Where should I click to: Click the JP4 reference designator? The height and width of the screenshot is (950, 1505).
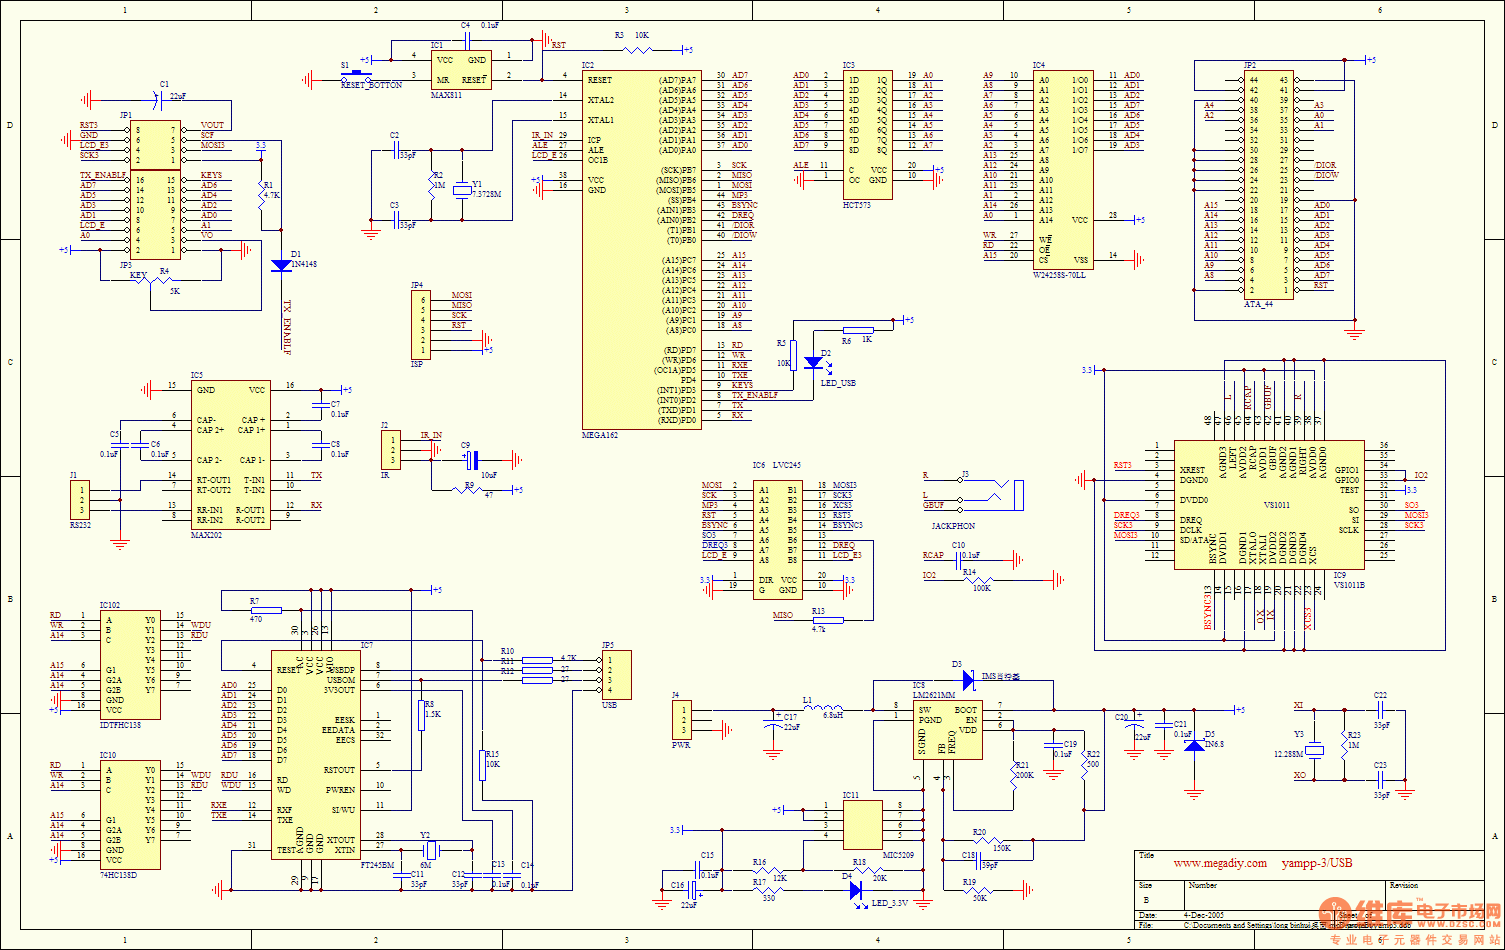(416, 284)
